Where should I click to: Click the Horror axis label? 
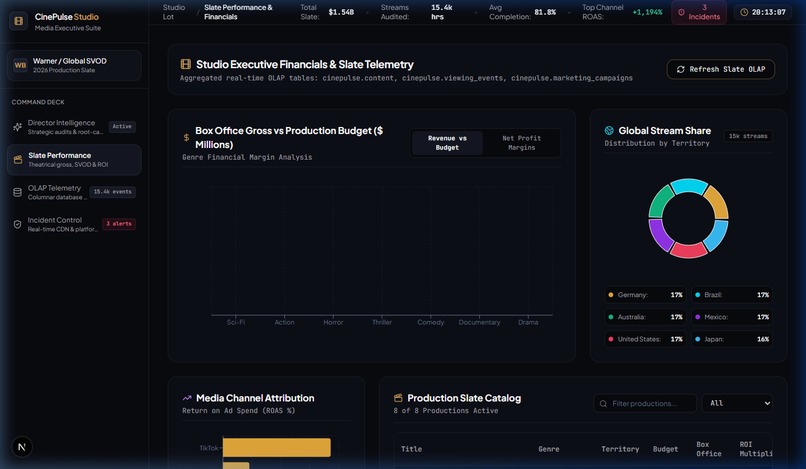coord(333,322)
